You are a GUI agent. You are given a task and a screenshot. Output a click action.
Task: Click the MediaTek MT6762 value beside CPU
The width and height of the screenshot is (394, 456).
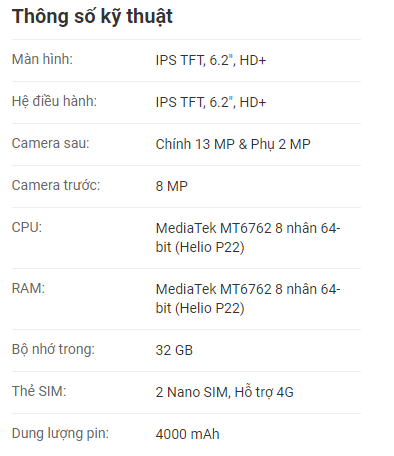(248, 238)
